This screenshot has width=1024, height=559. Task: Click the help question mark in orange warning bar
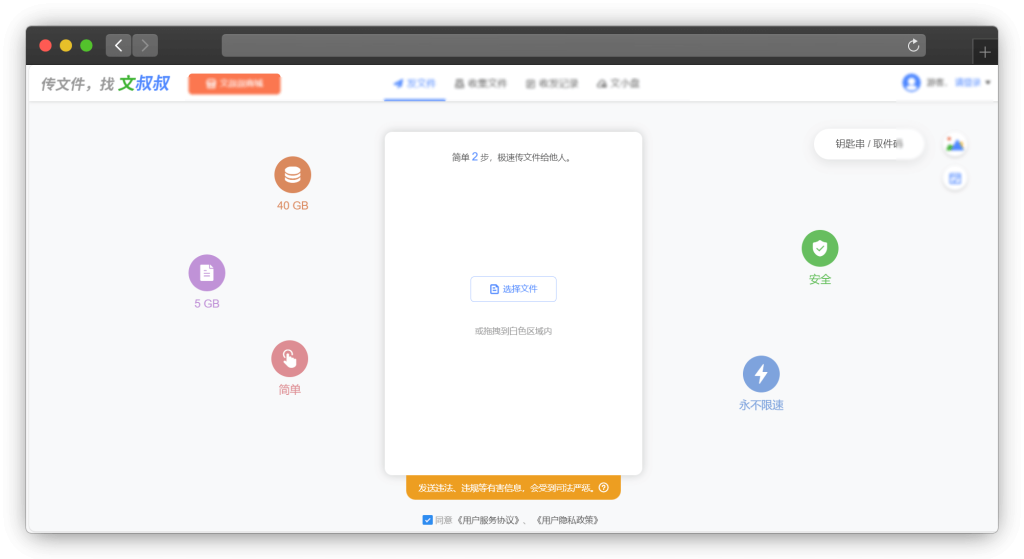[604, 488]
